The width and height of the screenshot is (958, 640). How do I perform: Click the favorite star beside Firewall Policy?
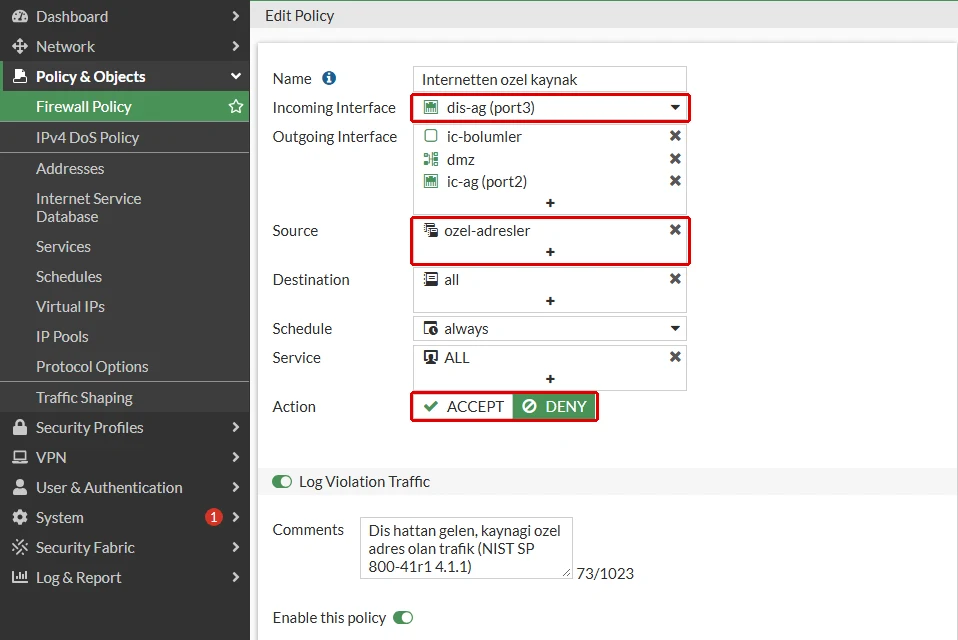(x=236, y=107)
